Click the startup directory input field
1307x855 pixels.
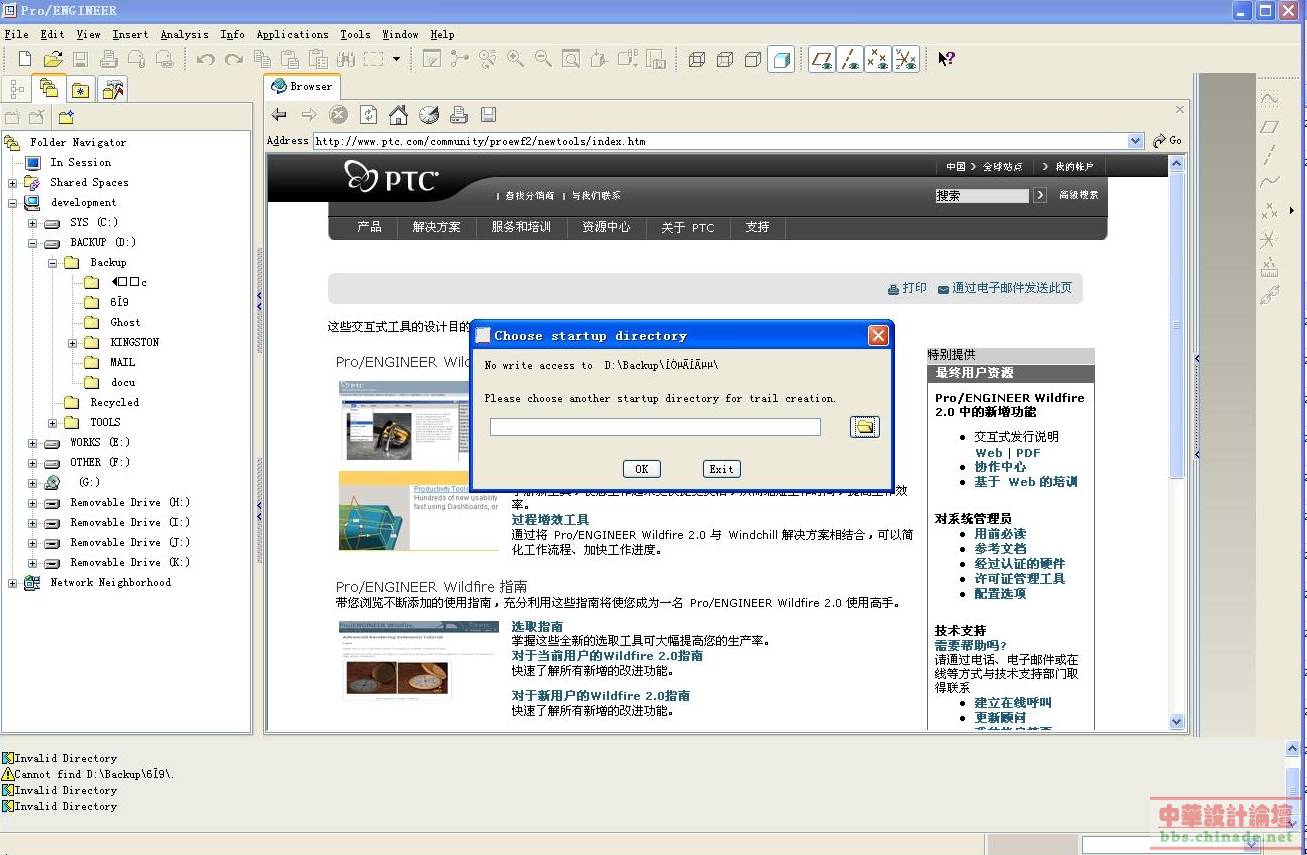[655, 427]
